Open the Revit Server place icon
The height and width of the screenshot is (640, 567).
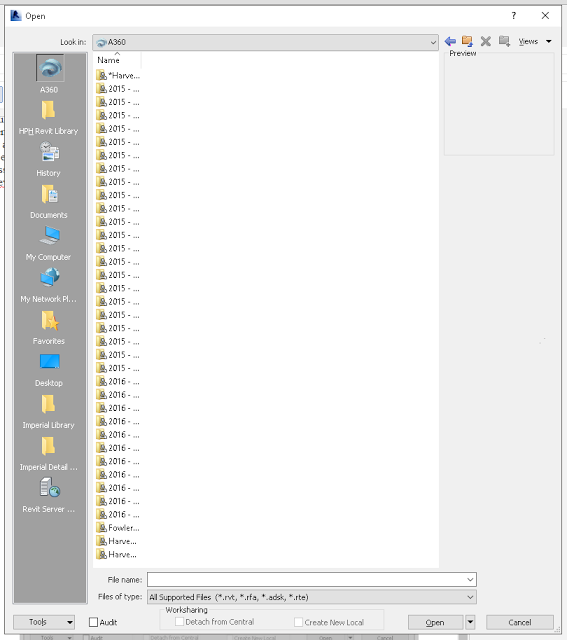49,487
